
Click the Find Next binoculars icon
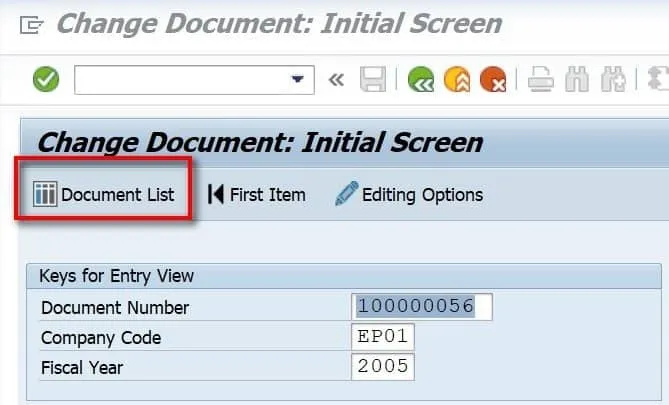(x=612, y=79)
